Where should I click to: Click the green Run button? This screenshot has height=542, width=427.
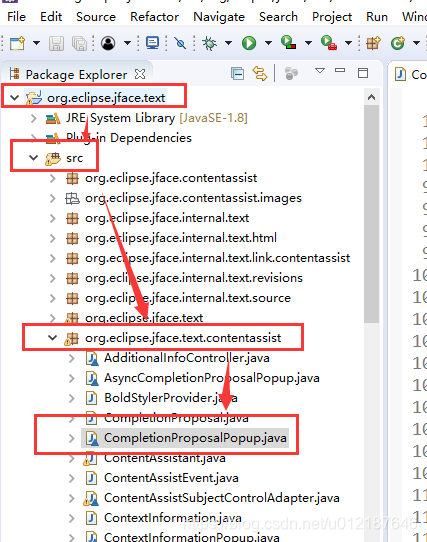pos(249,43)
